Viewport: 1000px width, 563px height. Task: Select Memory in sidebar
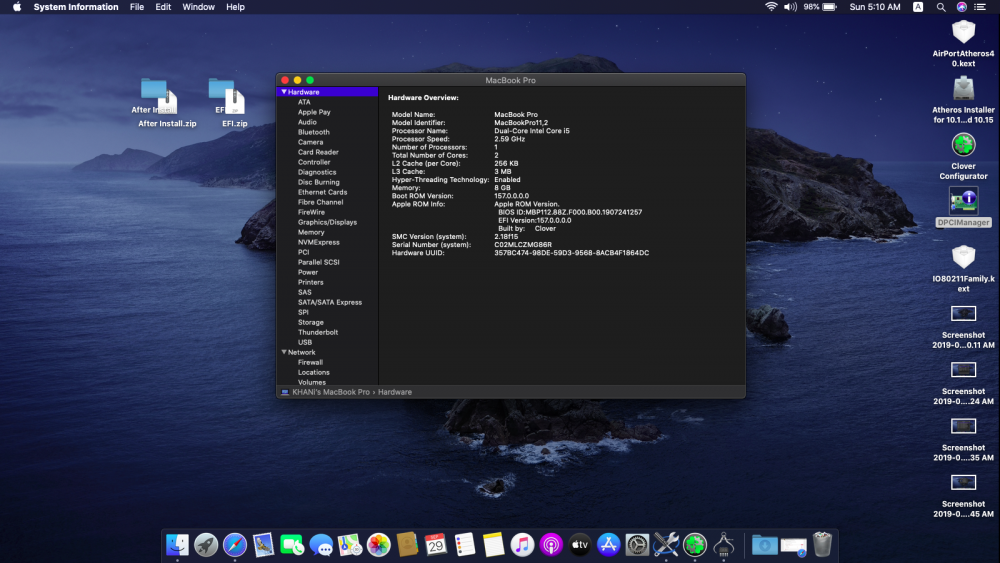click(311, 232)
